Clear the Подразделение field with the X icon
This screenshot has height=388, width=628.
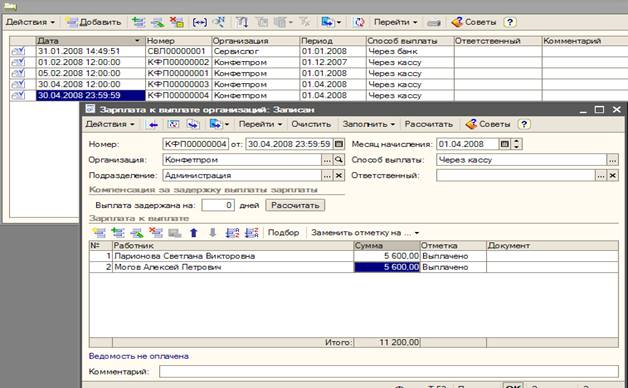(339, 175)
